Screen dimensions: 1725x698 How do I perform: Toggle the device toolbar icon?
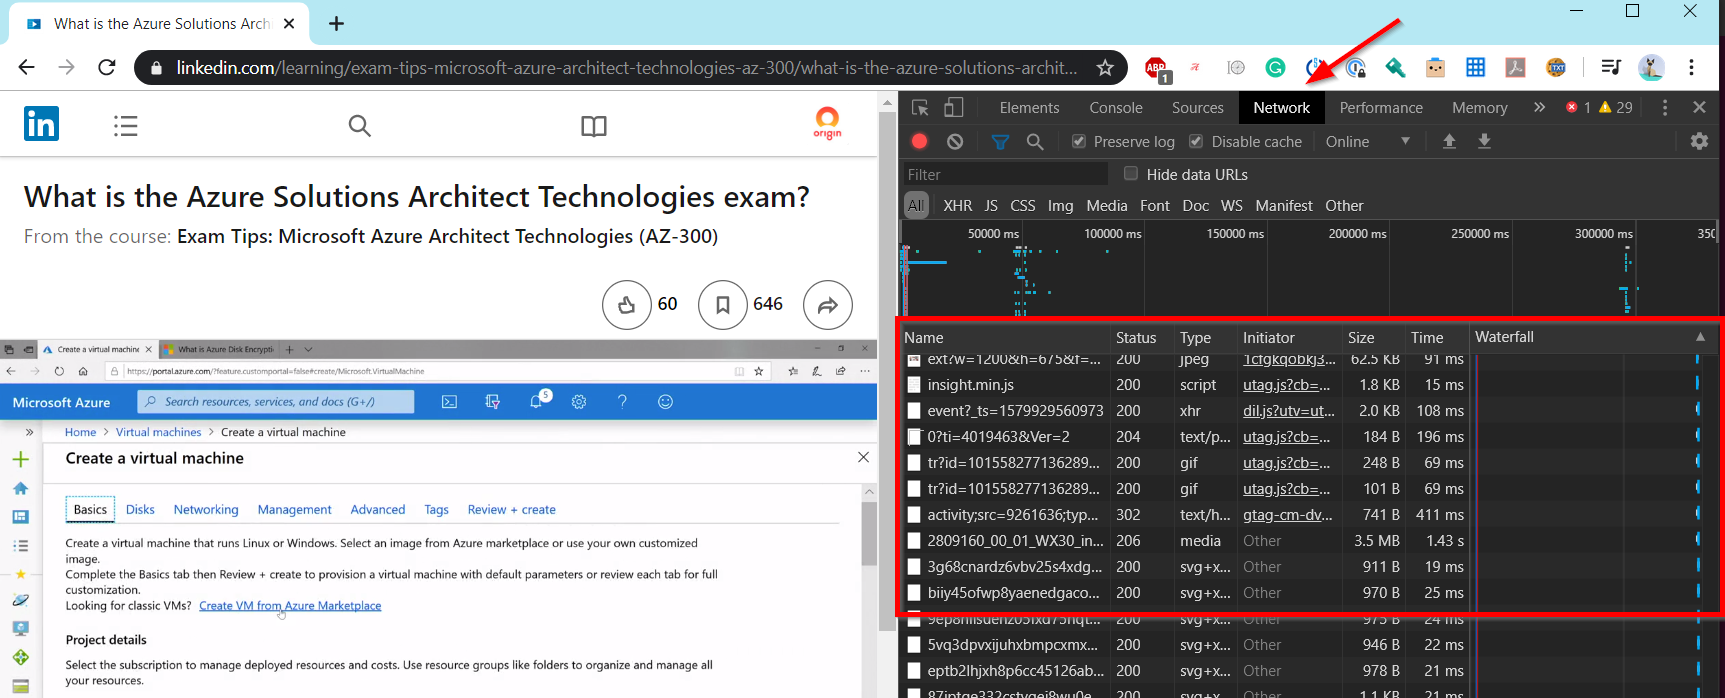(954, 108)
